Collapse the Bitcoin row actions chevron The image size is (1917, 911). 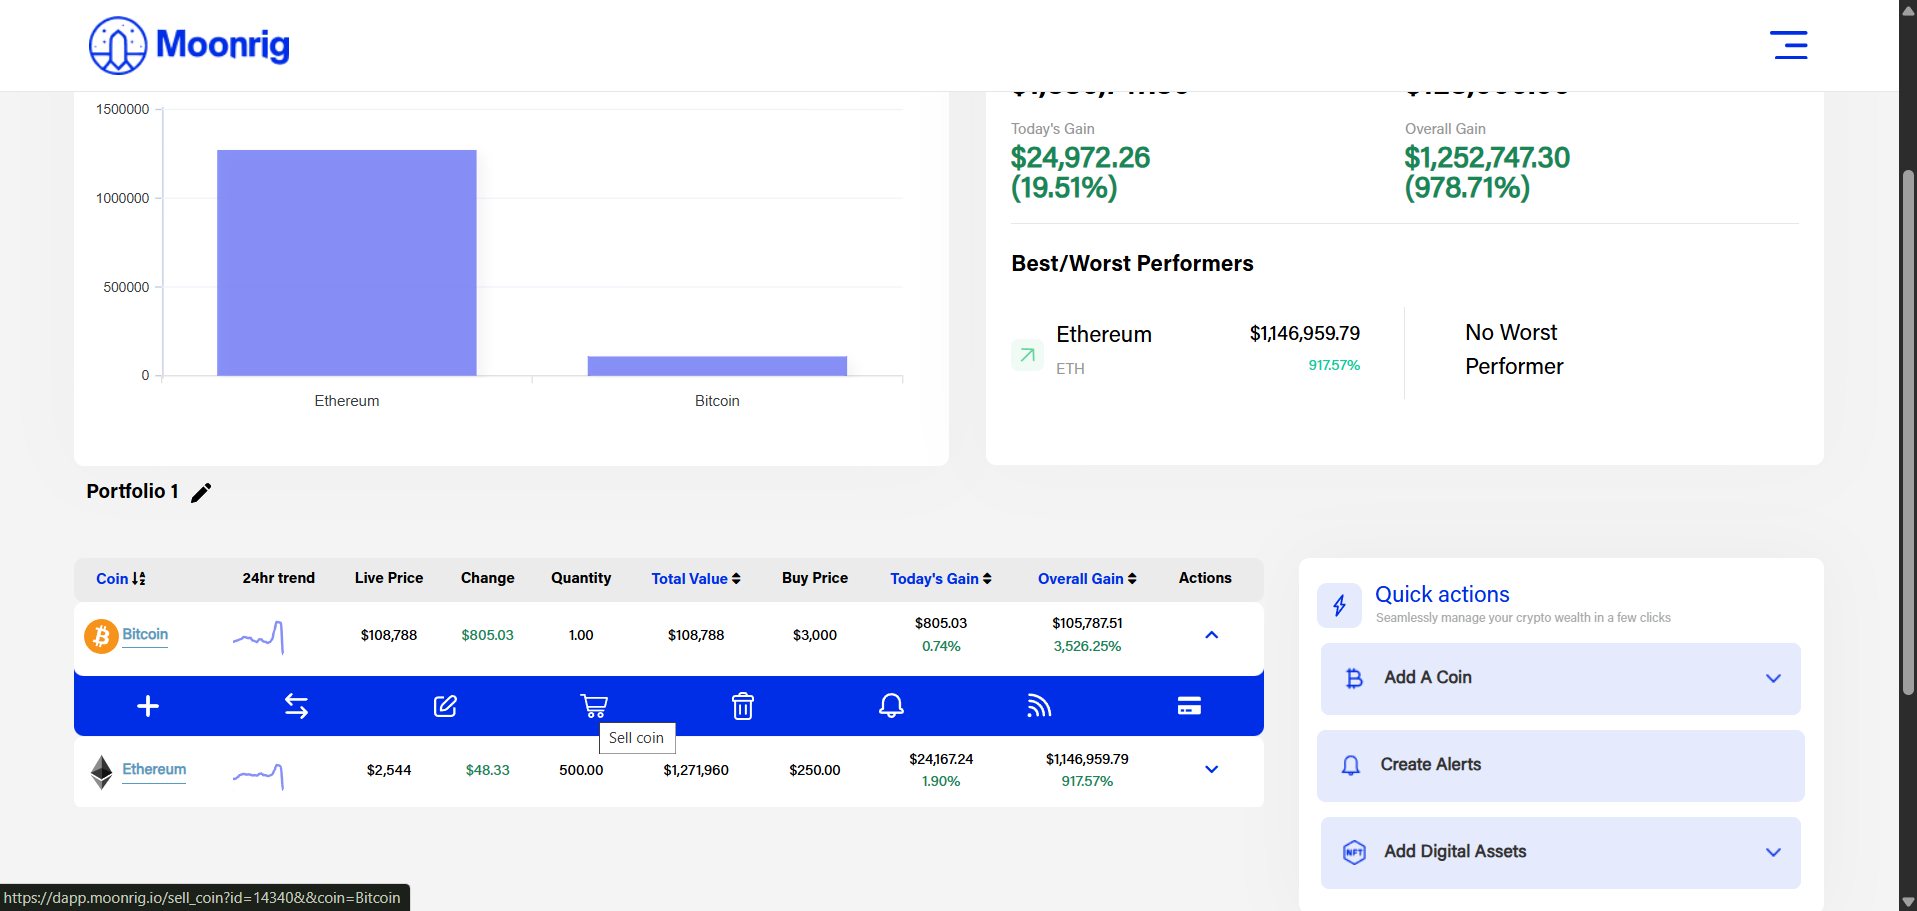coord(1211,635)
